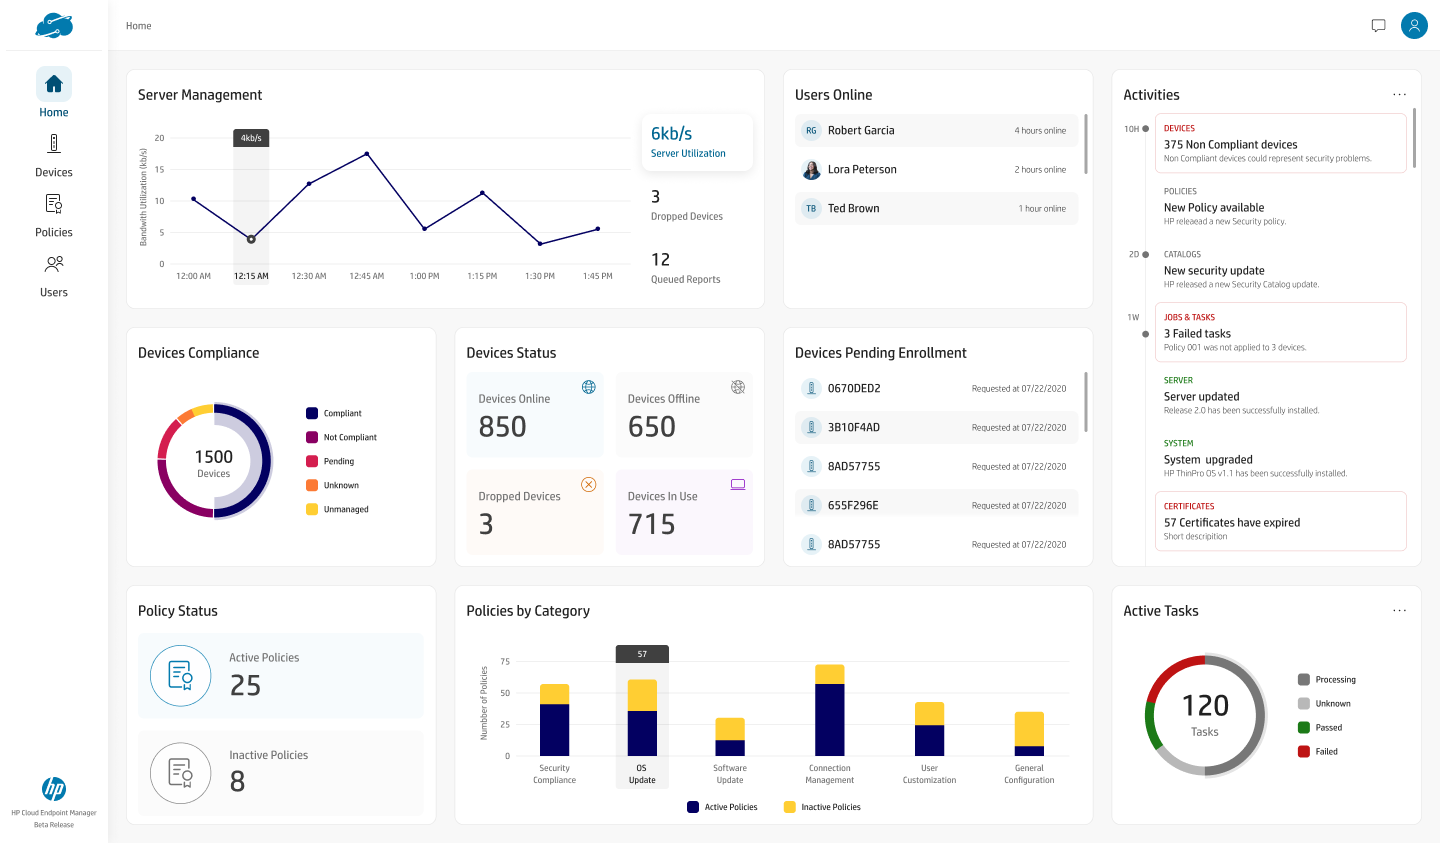Toggle Active Policies chart legend
This screenshot has width=1440, height=843.
coord(722,807)
